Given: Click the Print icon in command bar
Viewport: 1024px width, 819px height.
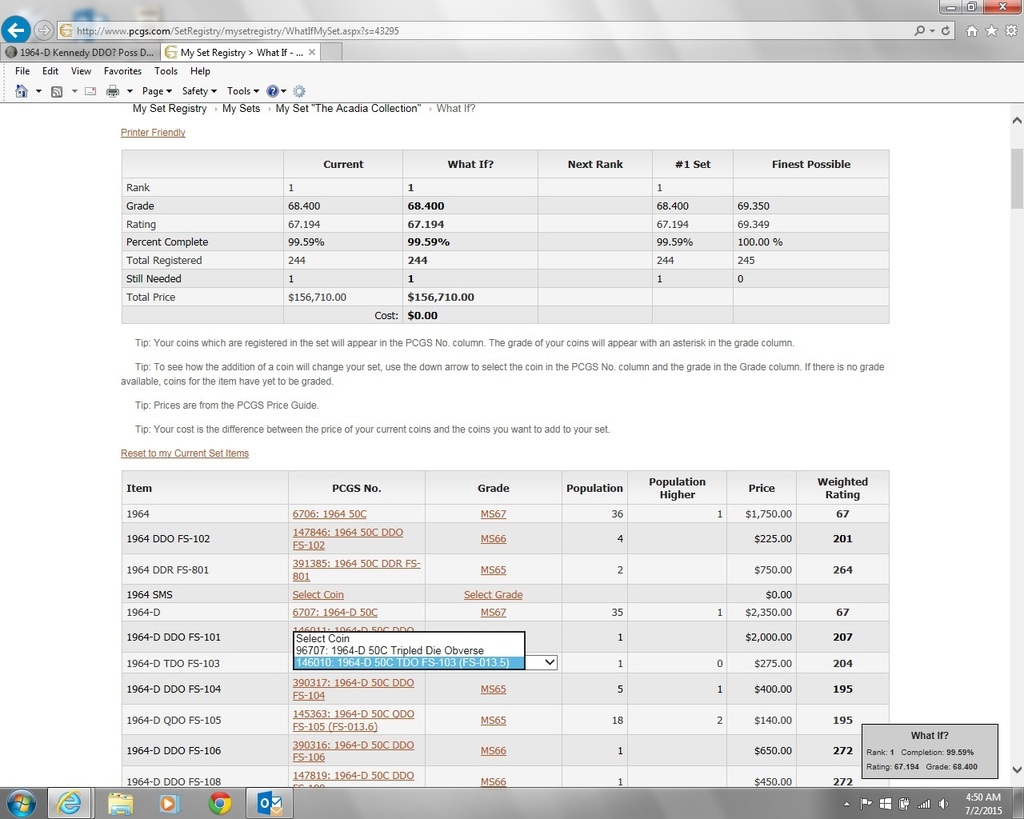Looking at the screenshot, I should (x=112, y=91).
